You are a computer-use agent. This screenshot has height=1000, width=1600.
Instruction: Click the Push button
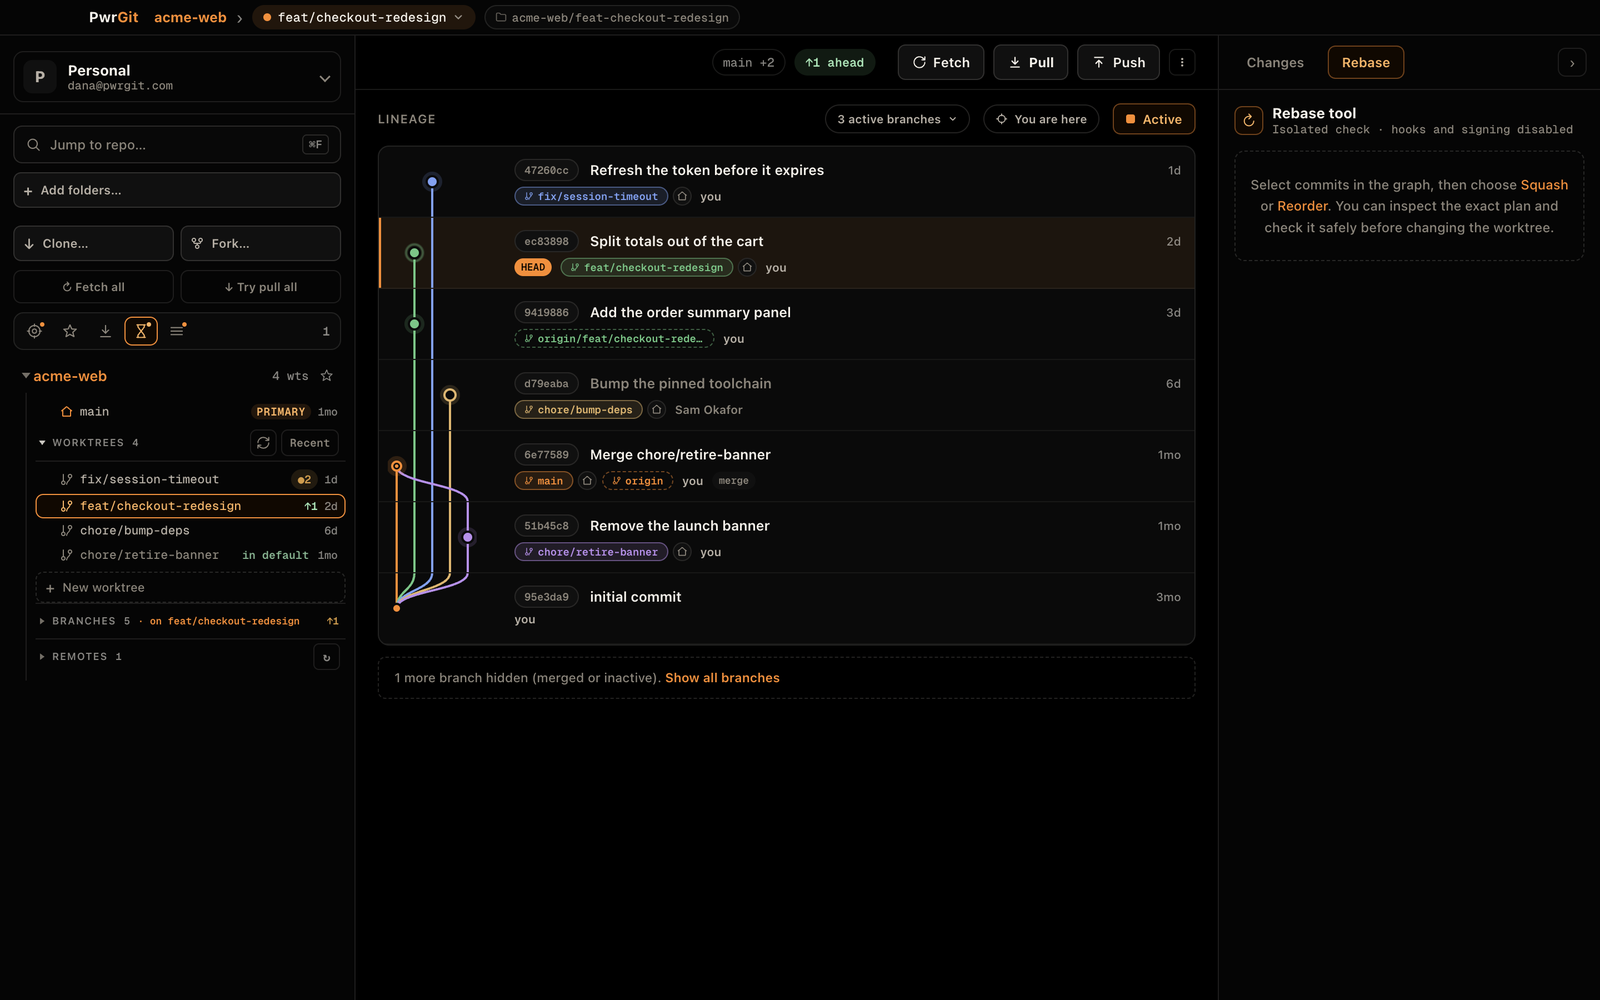(1118, 62)
